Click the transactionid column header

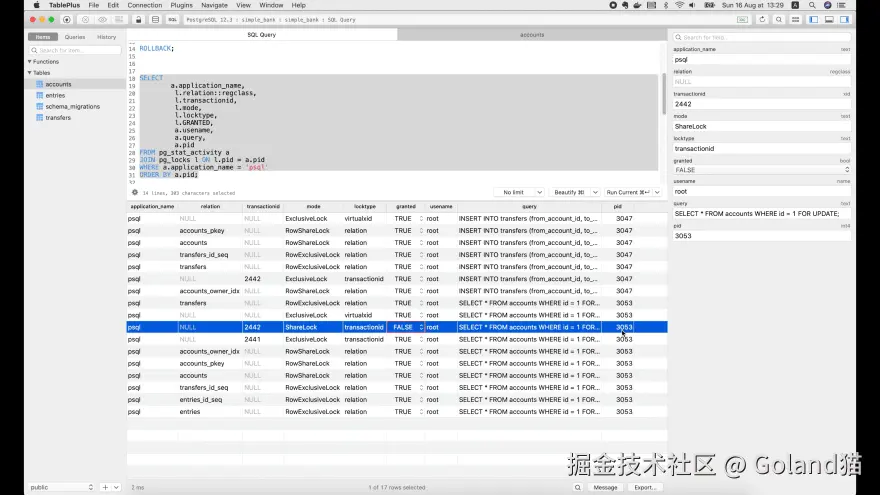[x=263, y=207]
